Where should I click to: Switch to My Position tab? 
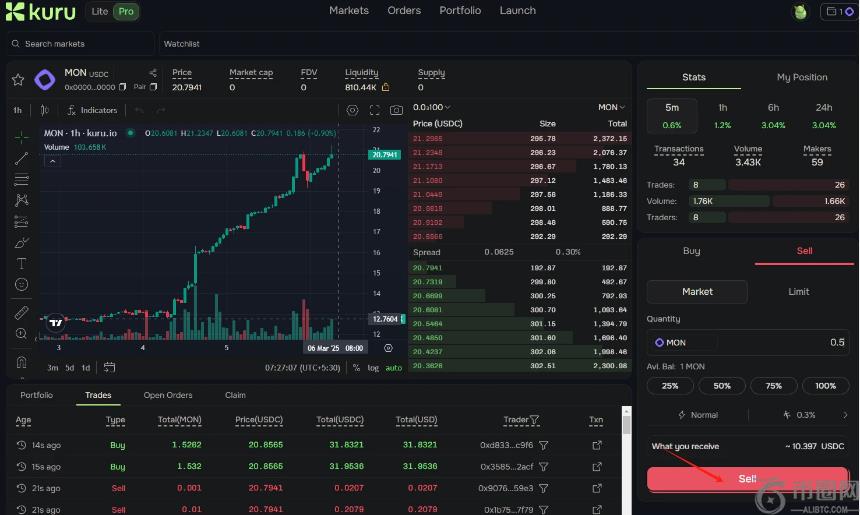[802, 77]
